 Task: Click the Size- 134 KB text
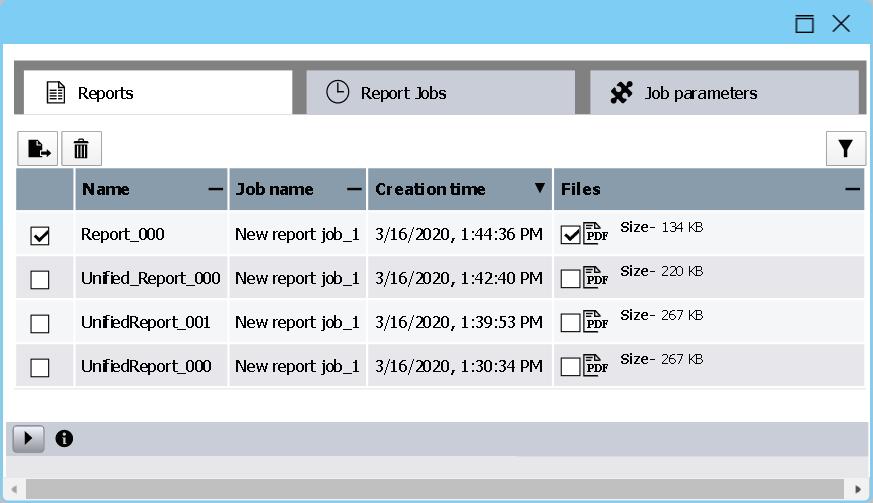661,227
